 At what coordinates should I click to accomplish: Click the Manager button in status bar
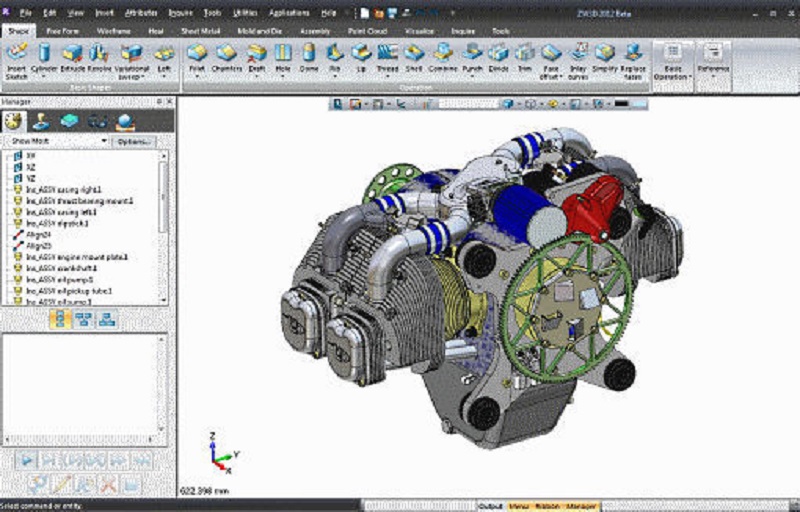coord(581,506)
